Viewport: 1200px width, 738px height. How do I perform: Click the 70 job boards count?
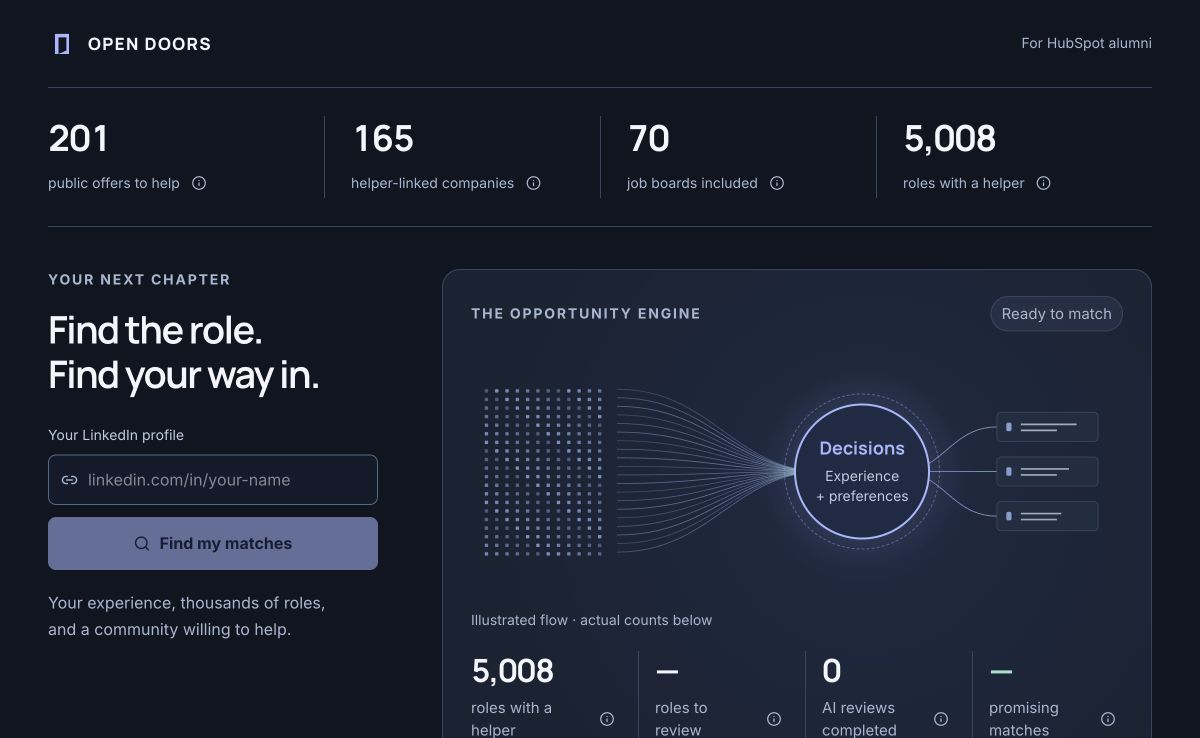pos(649,138)
